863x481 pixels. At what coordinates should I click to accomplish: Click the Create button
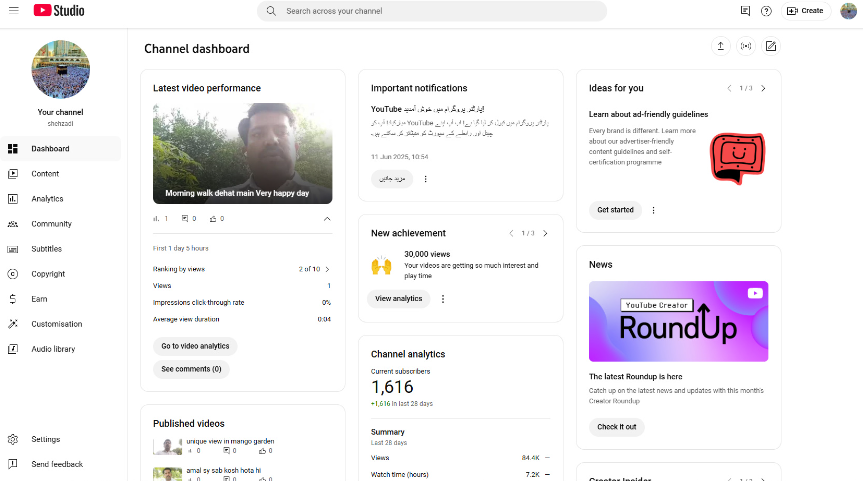click(x=805, y=10)
